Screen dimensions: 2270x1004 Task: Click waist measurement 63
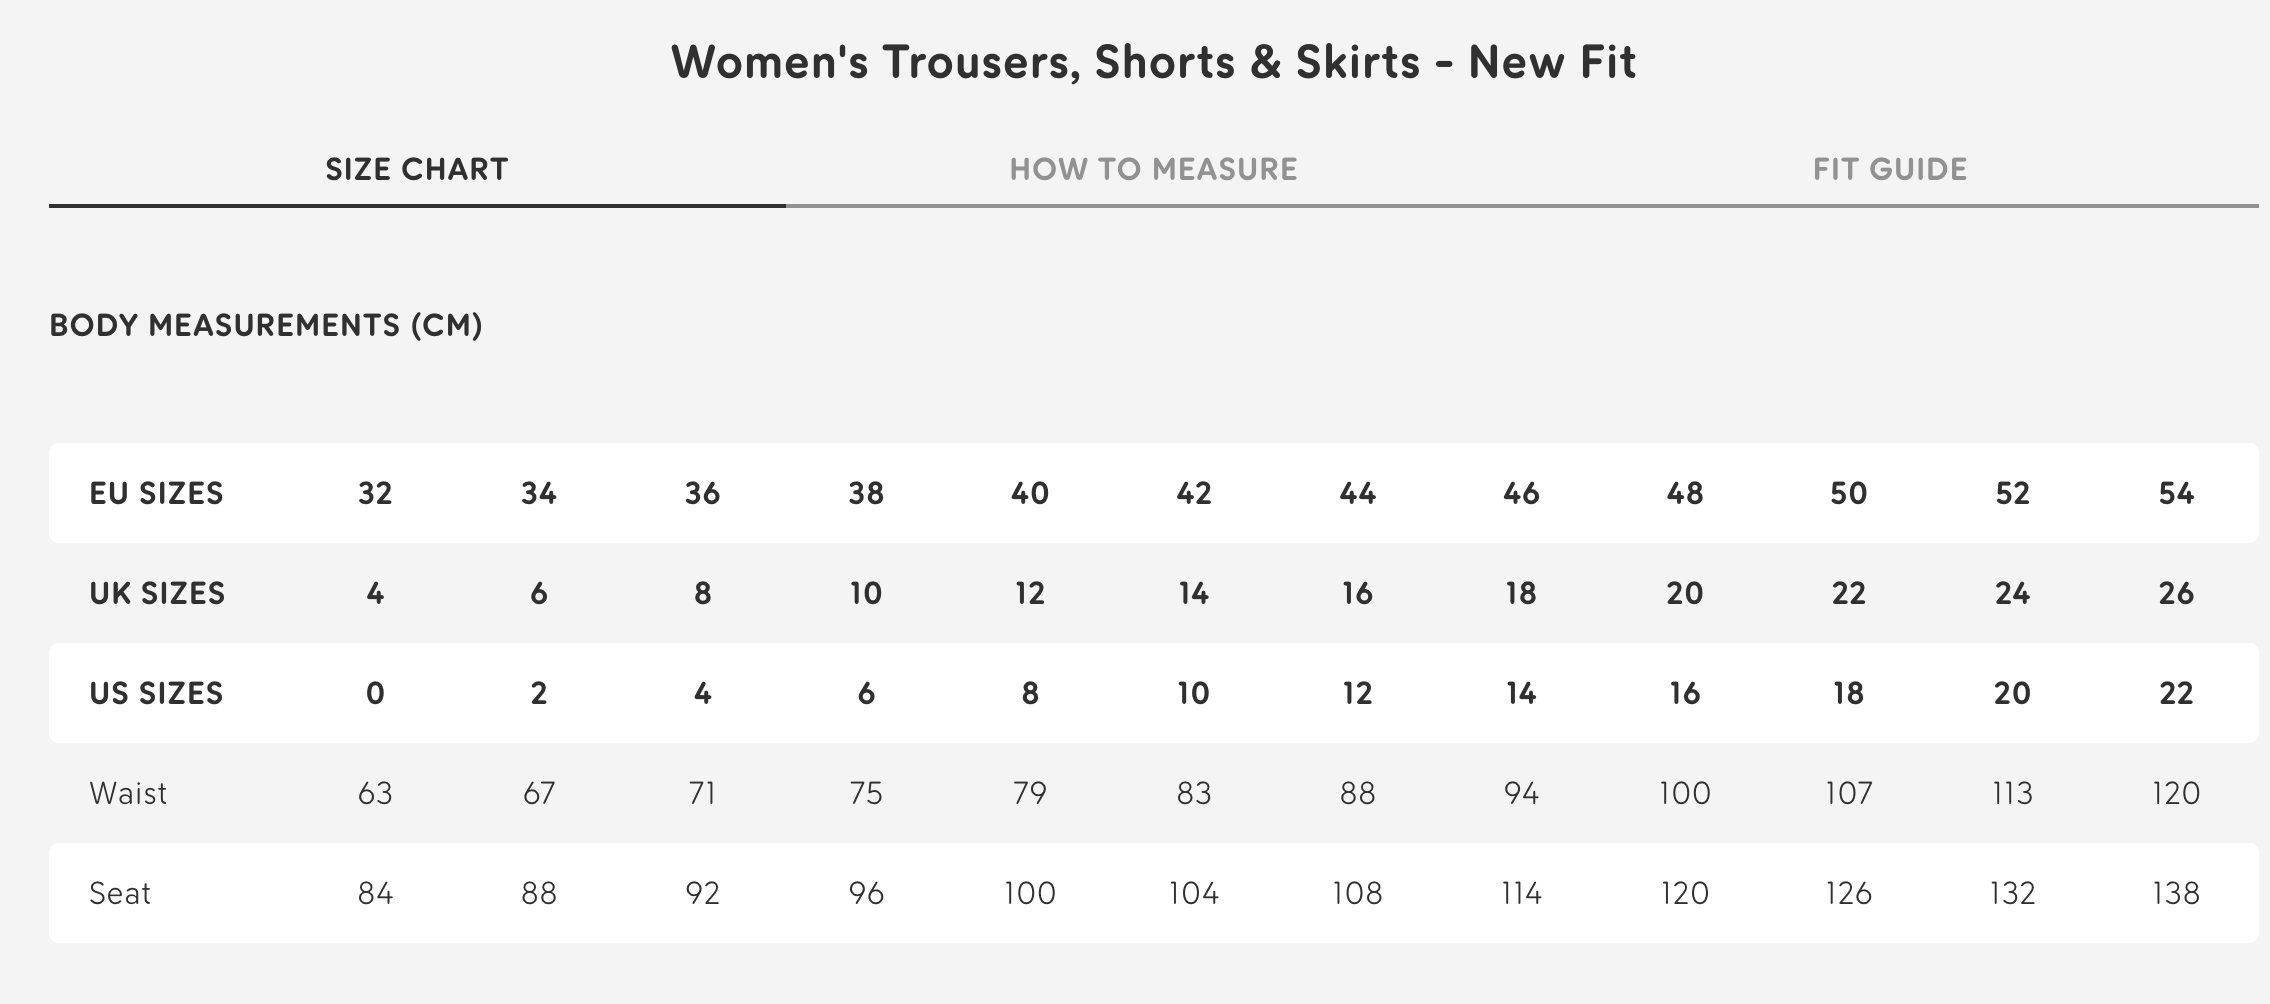(375, 793)
